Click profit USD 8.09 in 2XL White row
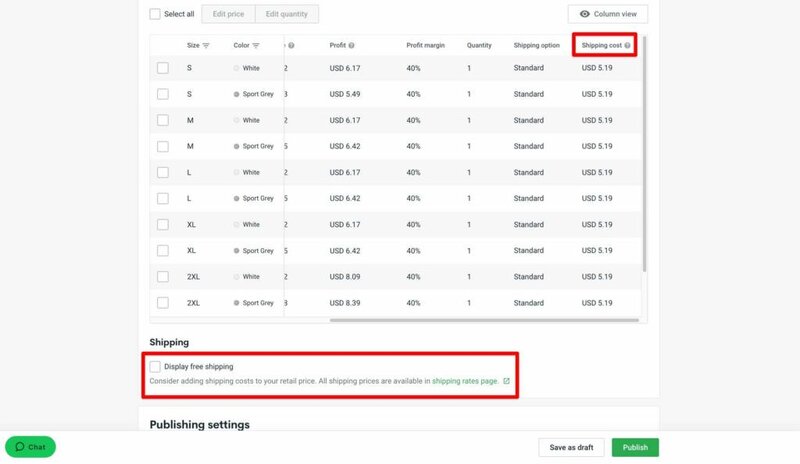Screen dimensions: 800x464 click(x=345, y=277)
